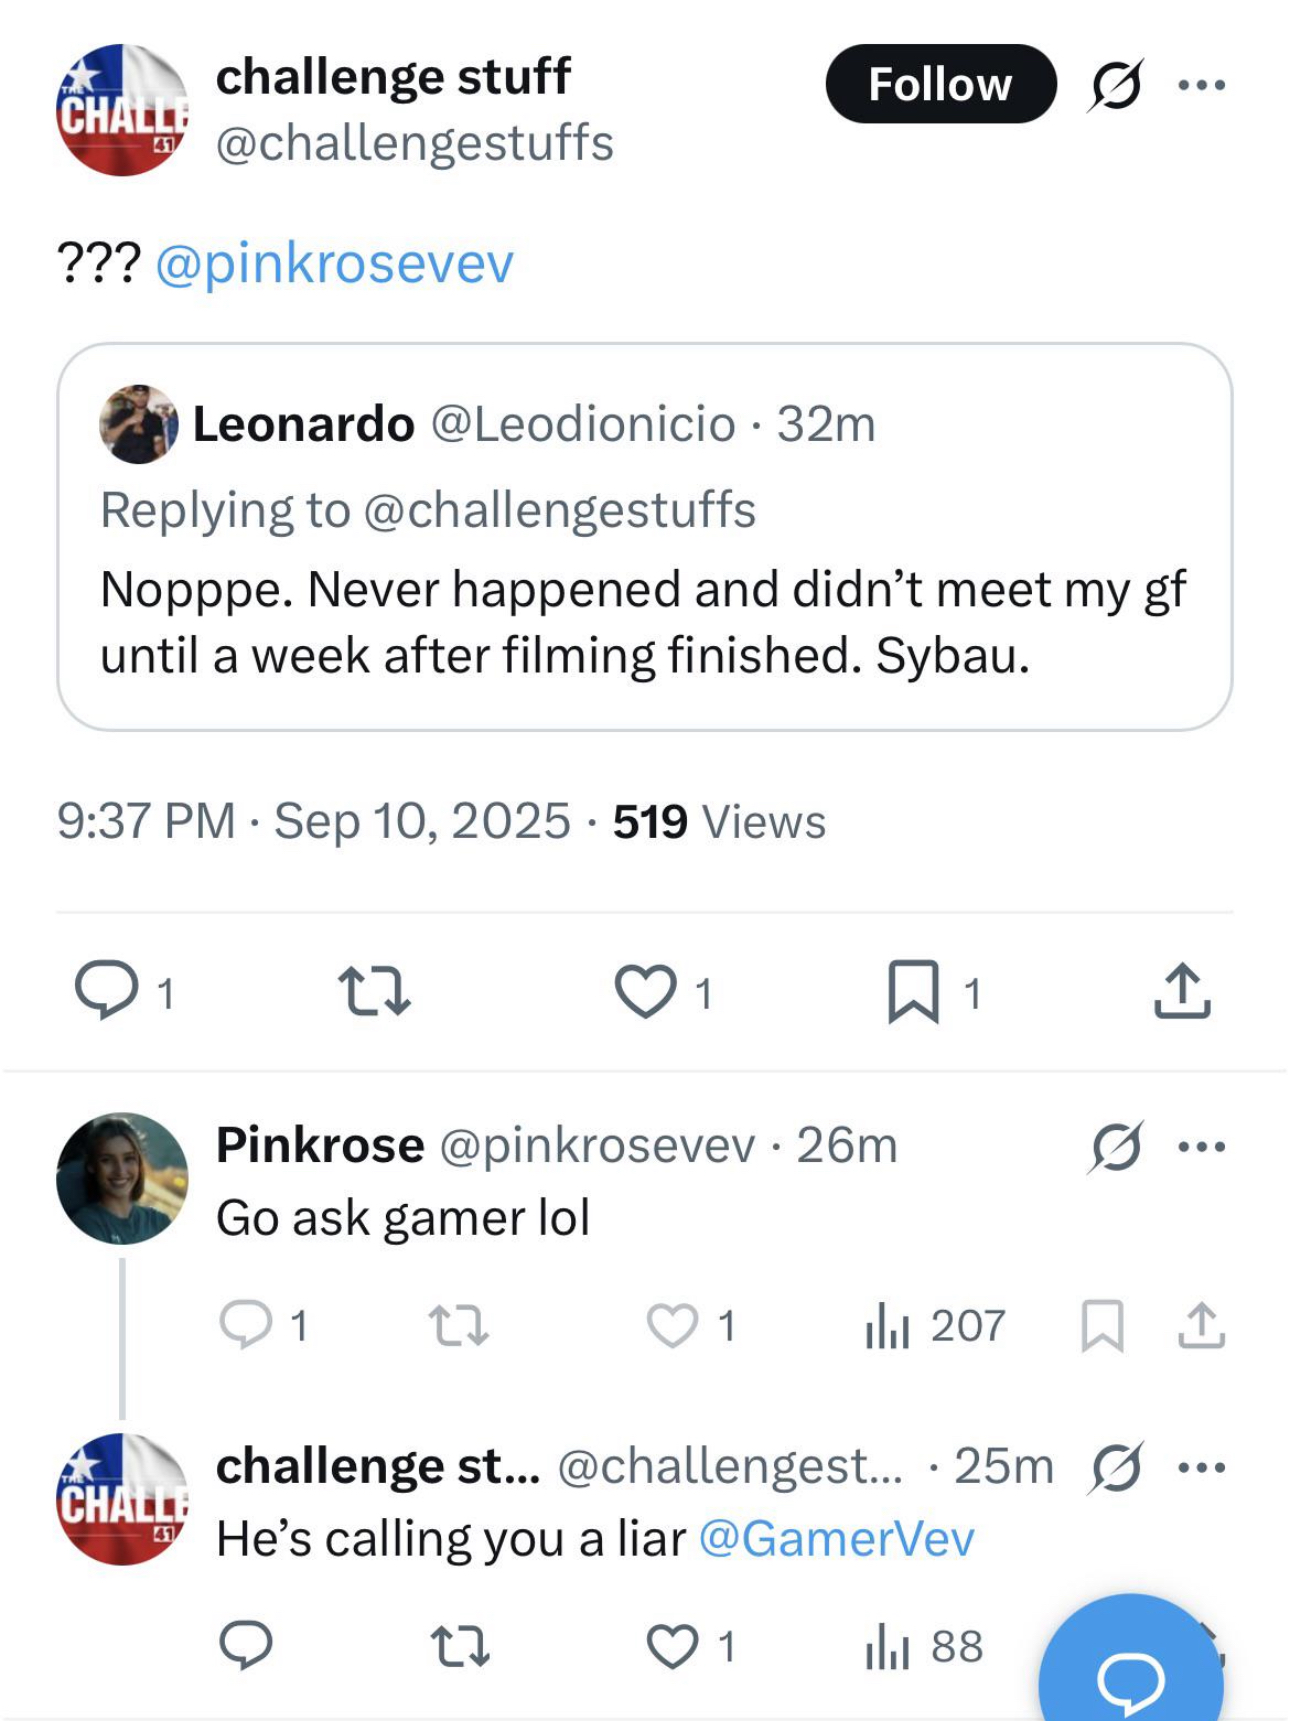The height and width of the screenshot is (1721, 1290).
Task: Open more options on 'calling you a liar' reply
Action: coord(1201,1468)
